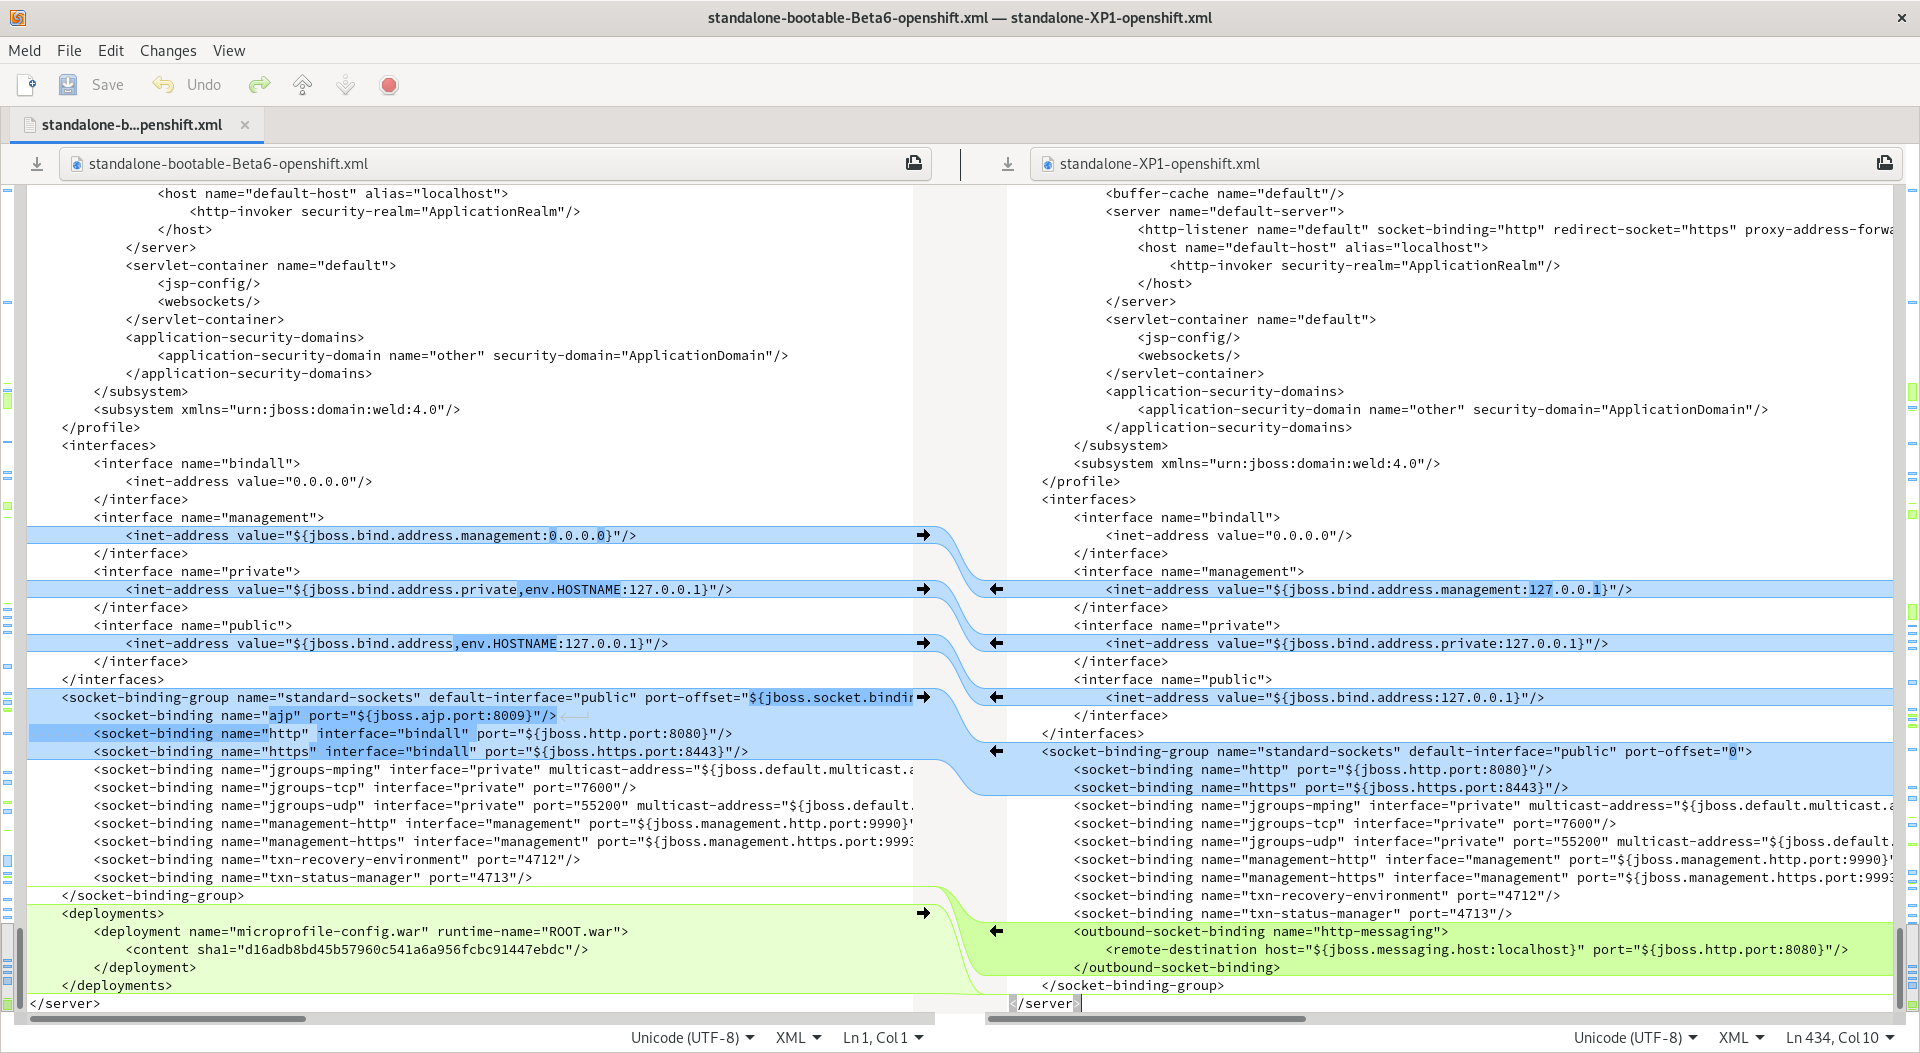The image size is (1920, 1053).
Task: Pull outbound-socket-binding block to left pane
Action: click(x=996, y=932)
